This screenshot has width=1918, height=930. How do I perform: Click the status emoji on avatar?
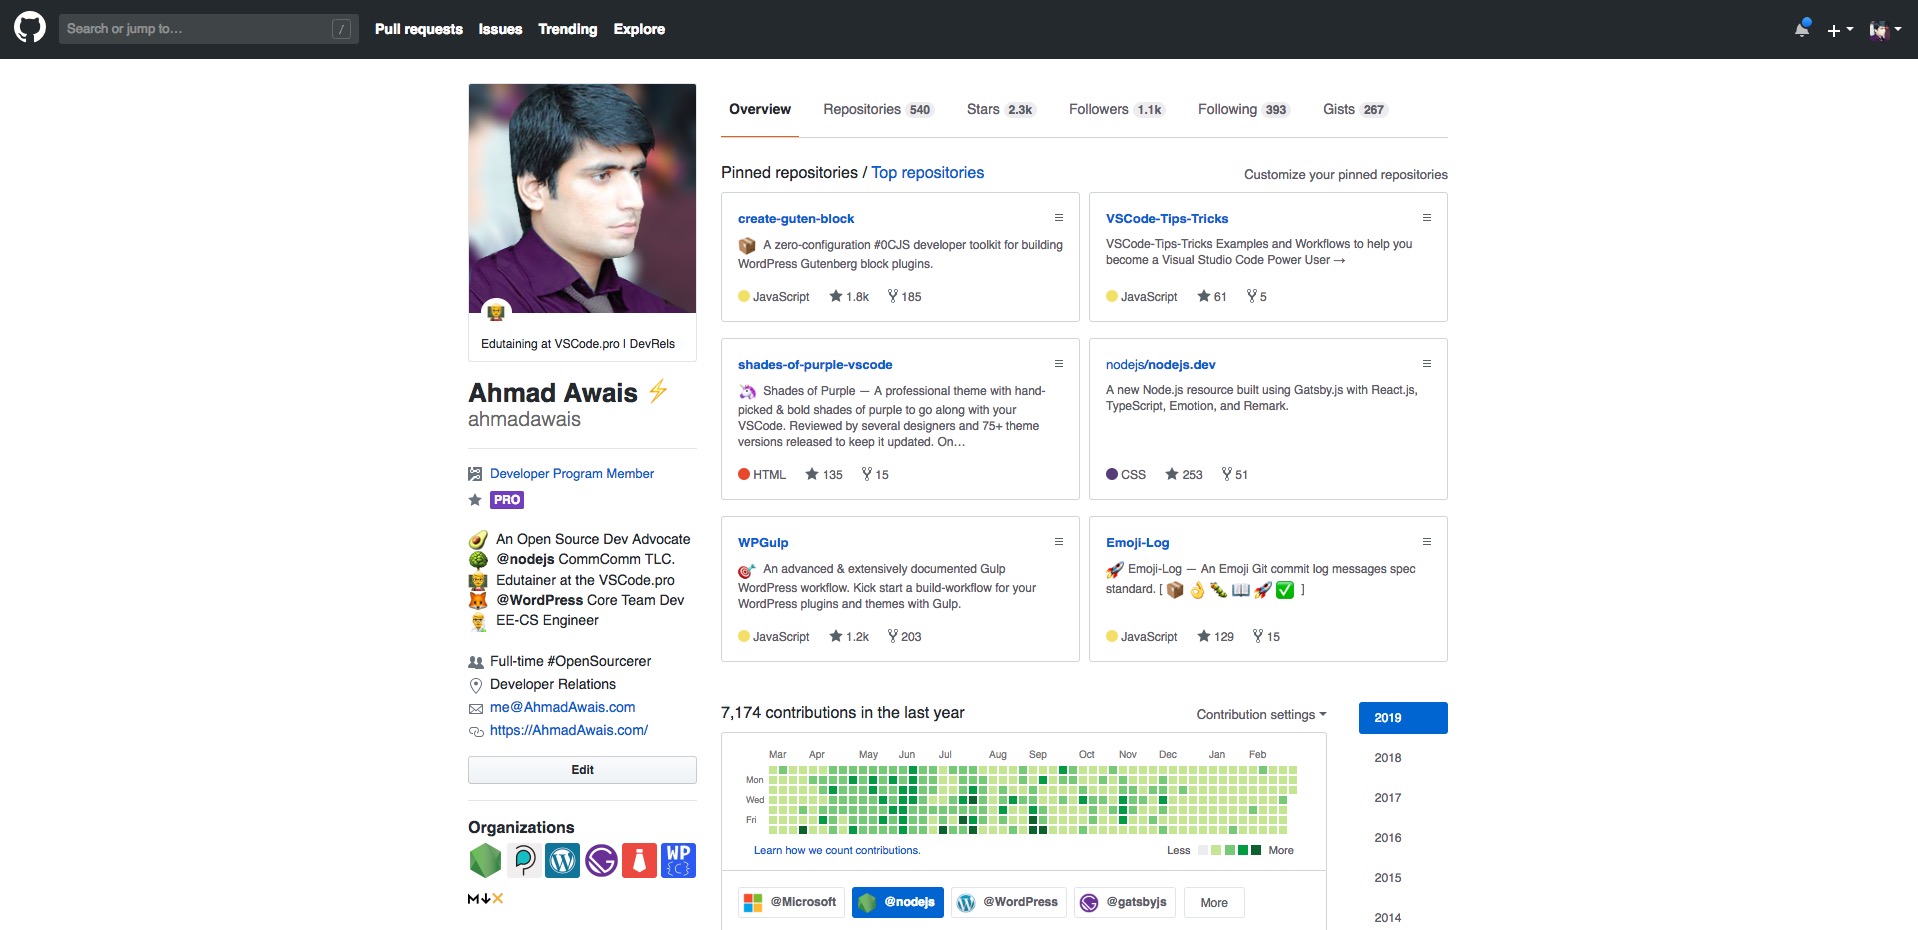point(496,313)
